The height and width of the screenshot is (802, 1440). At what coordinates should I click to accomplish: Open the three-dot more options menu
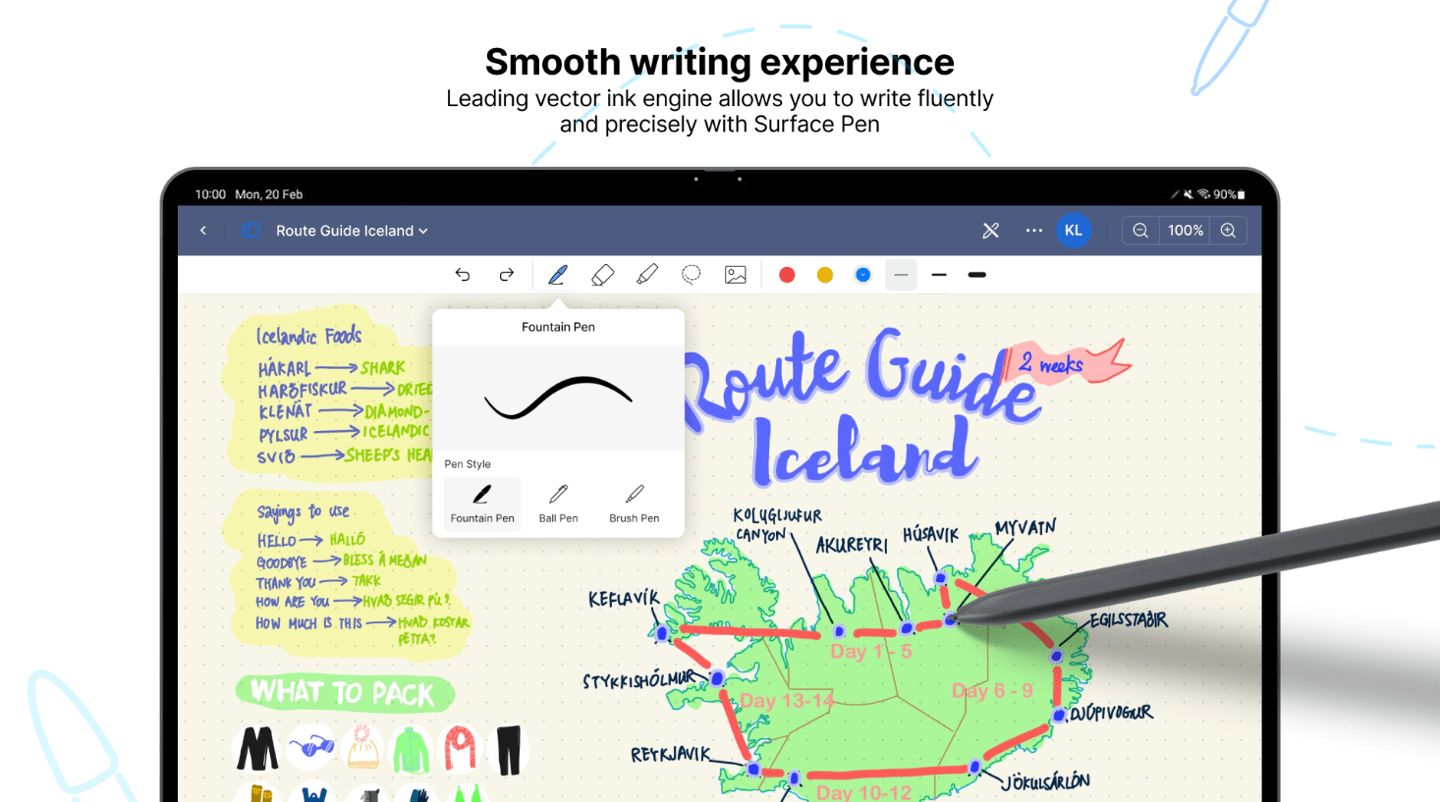tap(1034, 231)
